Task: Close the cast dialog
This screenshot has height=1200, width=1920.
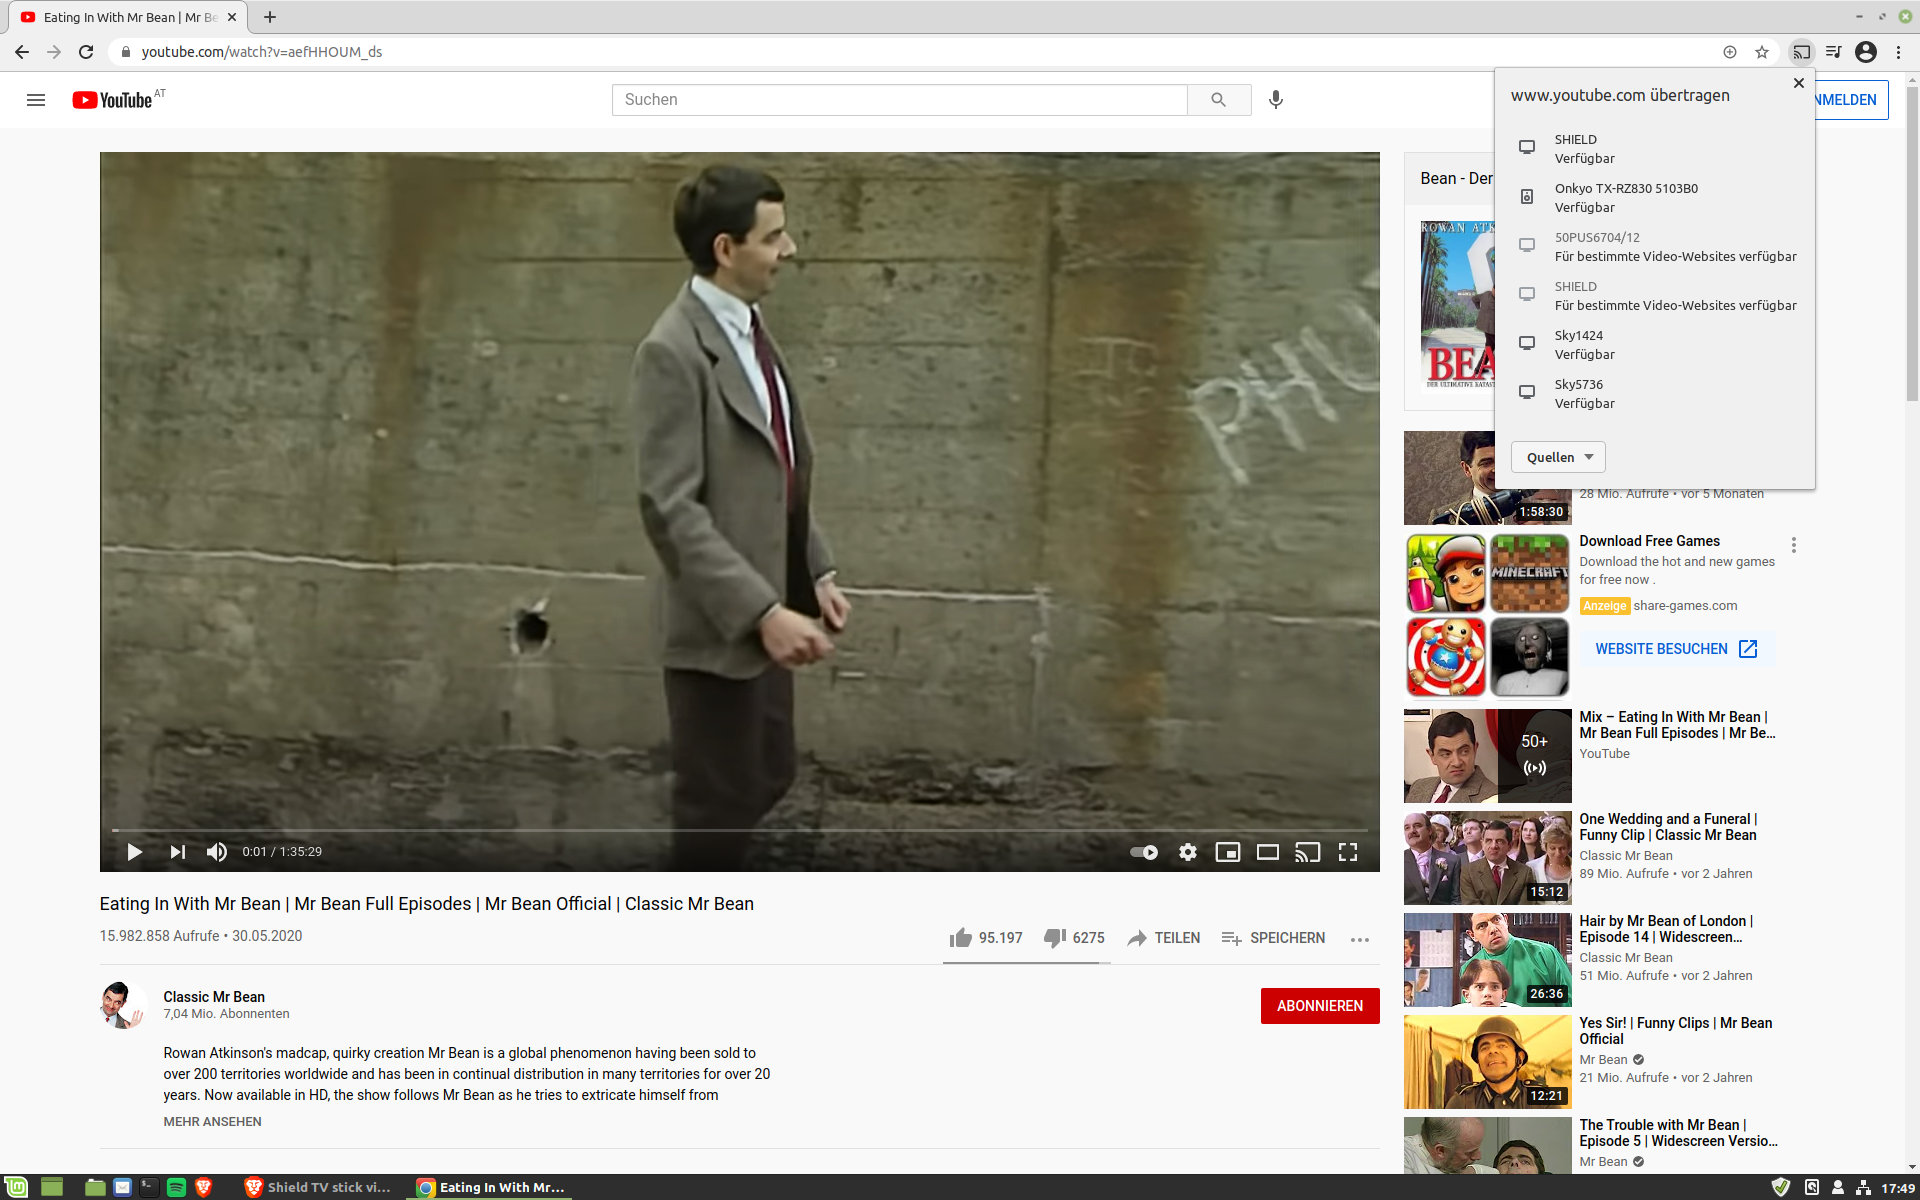Action: click(1799, 83)
